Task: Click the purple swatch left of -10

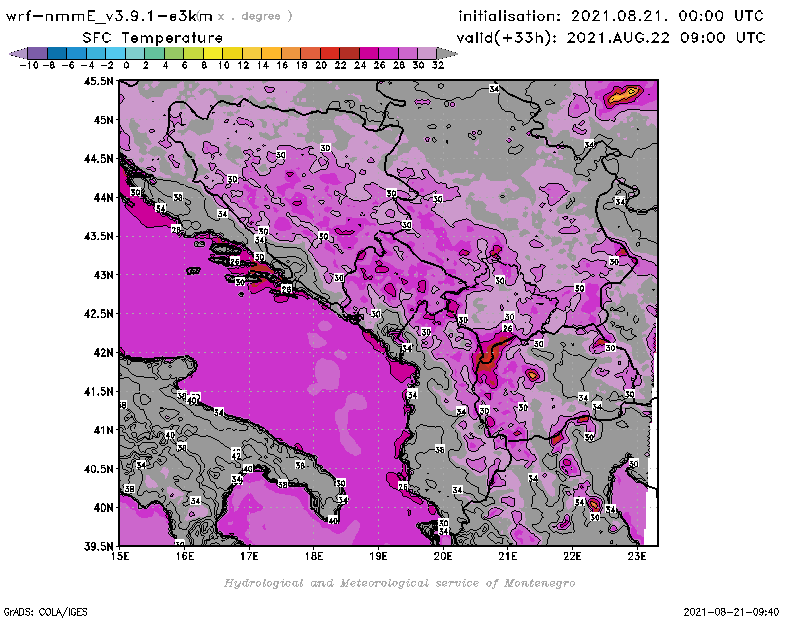Action: click(x=37, y=52)
